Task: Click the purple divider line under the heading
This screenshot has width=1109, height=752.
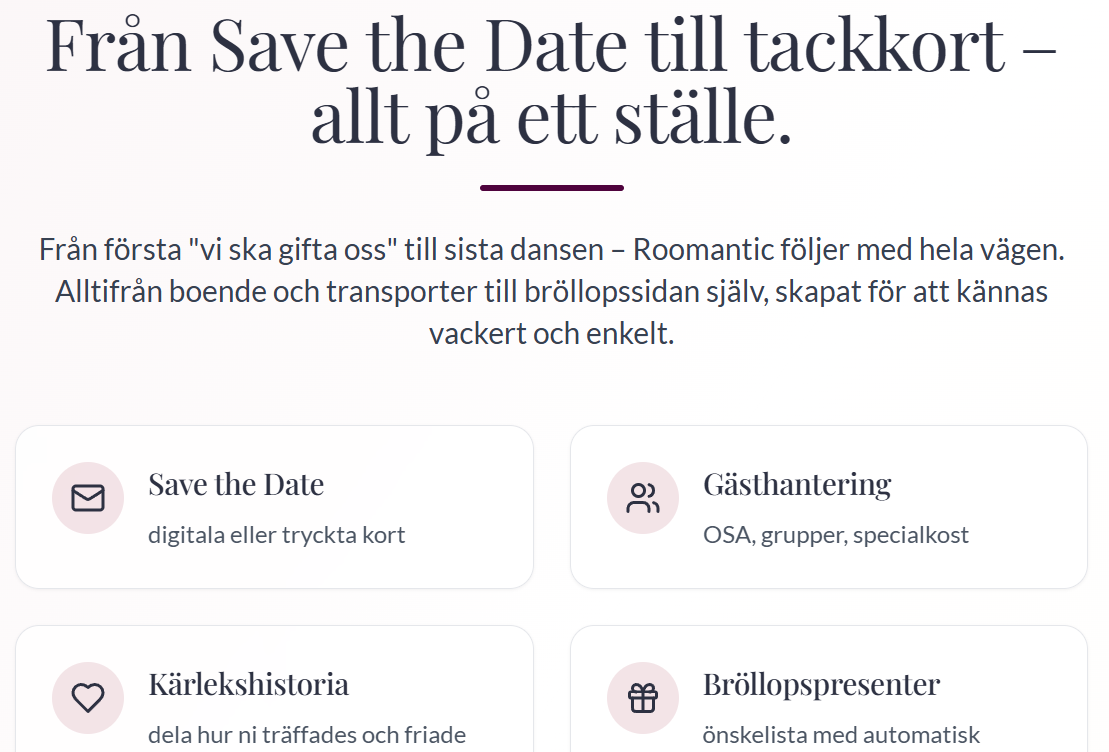Action: coord(552,188)
